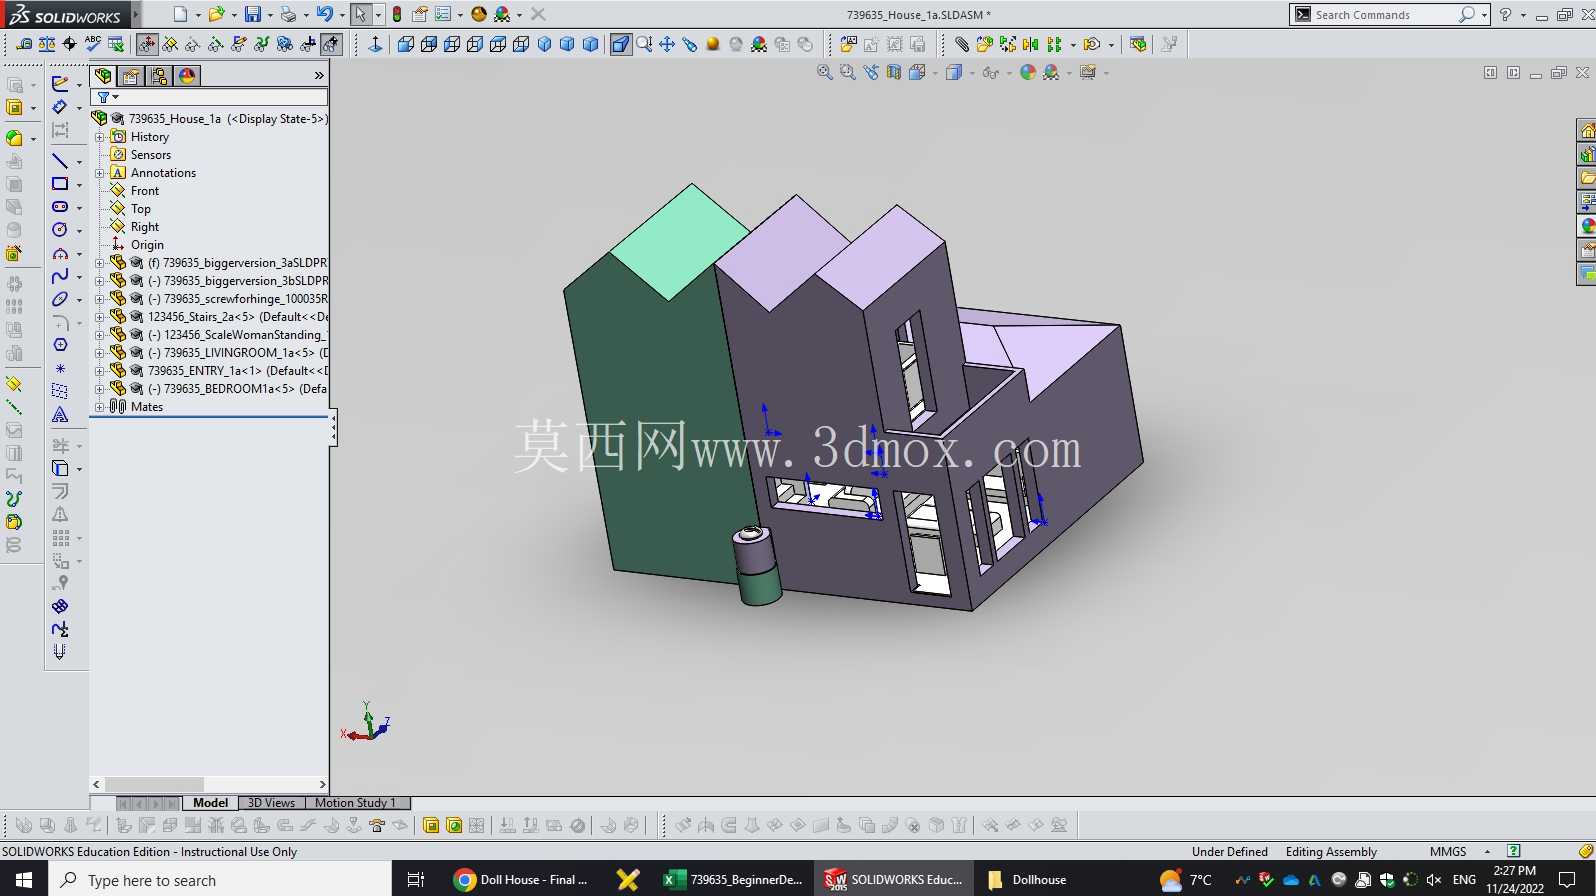
Task: Toggle the Select cursor tool
Action: tap(360, 14)
